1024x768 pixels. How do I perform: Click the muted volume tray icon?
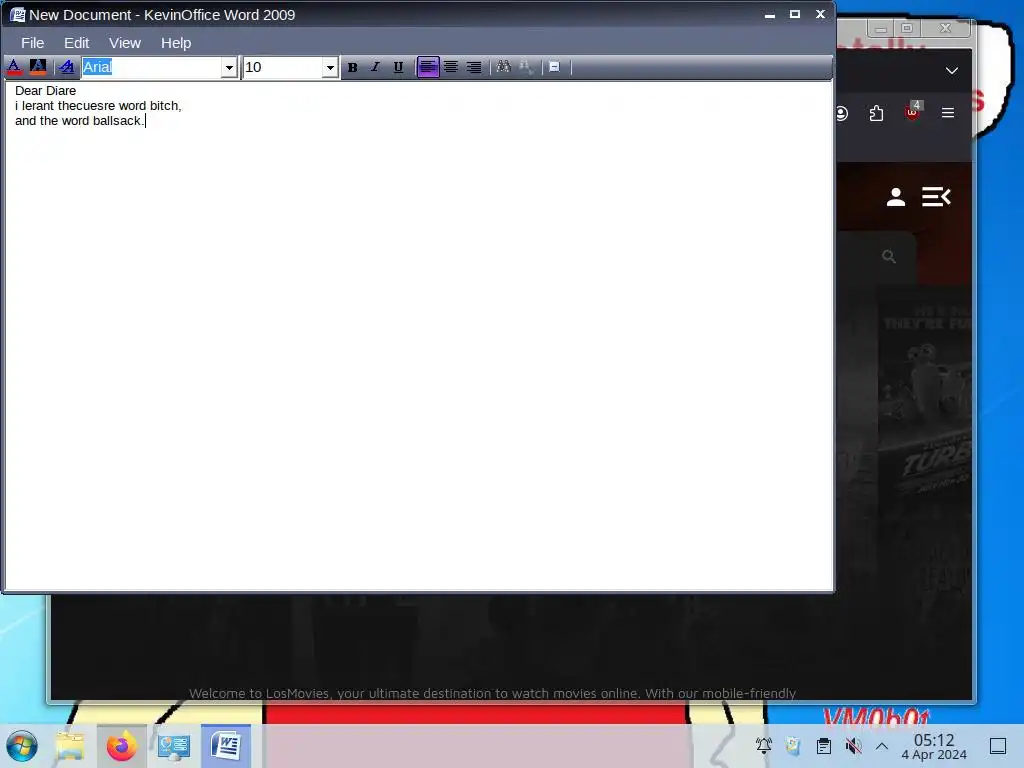point(853,746)
